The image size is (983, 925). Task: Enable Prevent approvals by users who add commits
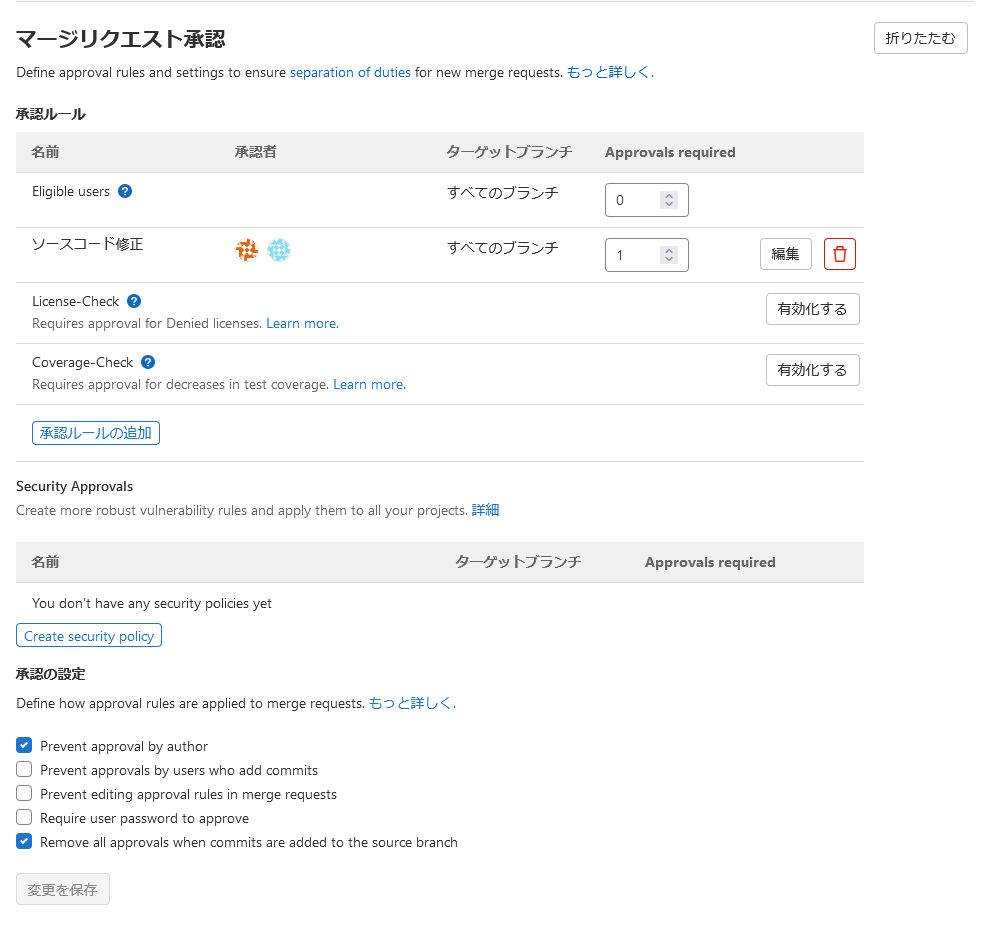pos(25,770)
